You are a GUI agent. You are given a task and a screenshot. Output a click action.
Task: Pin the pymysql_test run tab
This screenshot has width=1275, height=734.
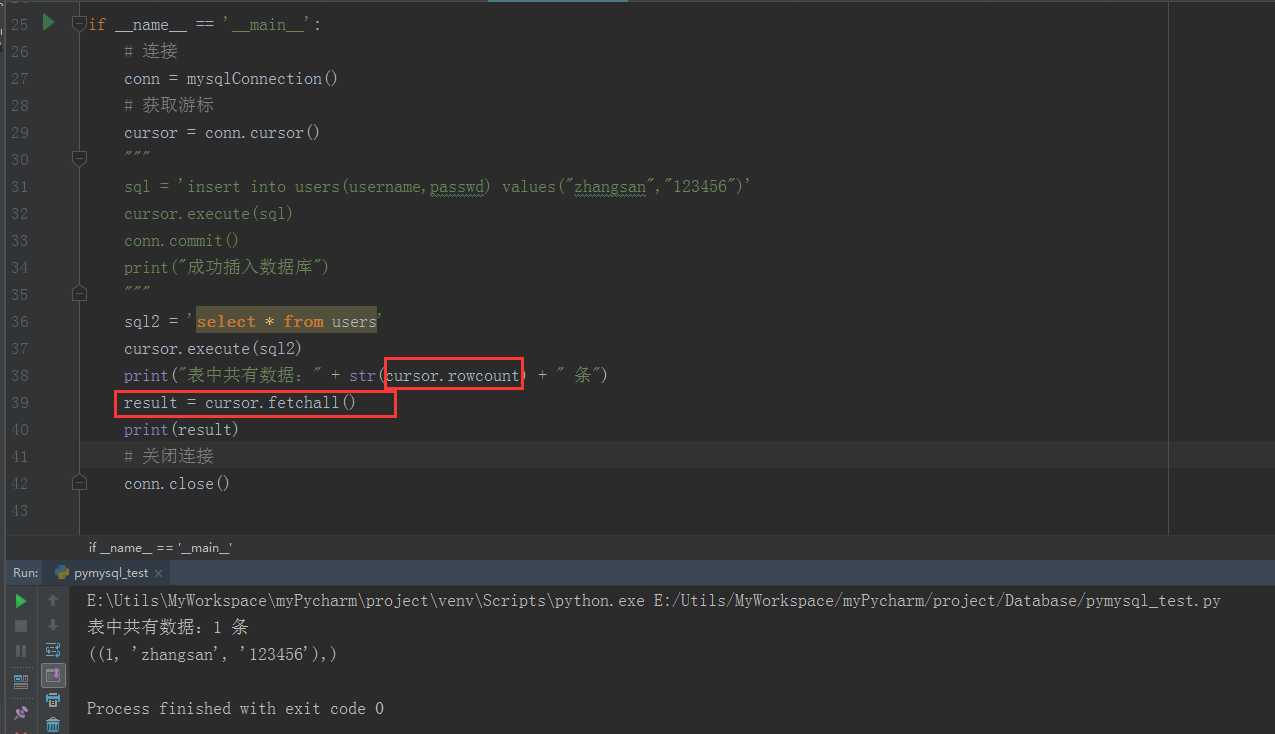pyautogui.click(x=20, y=713)
